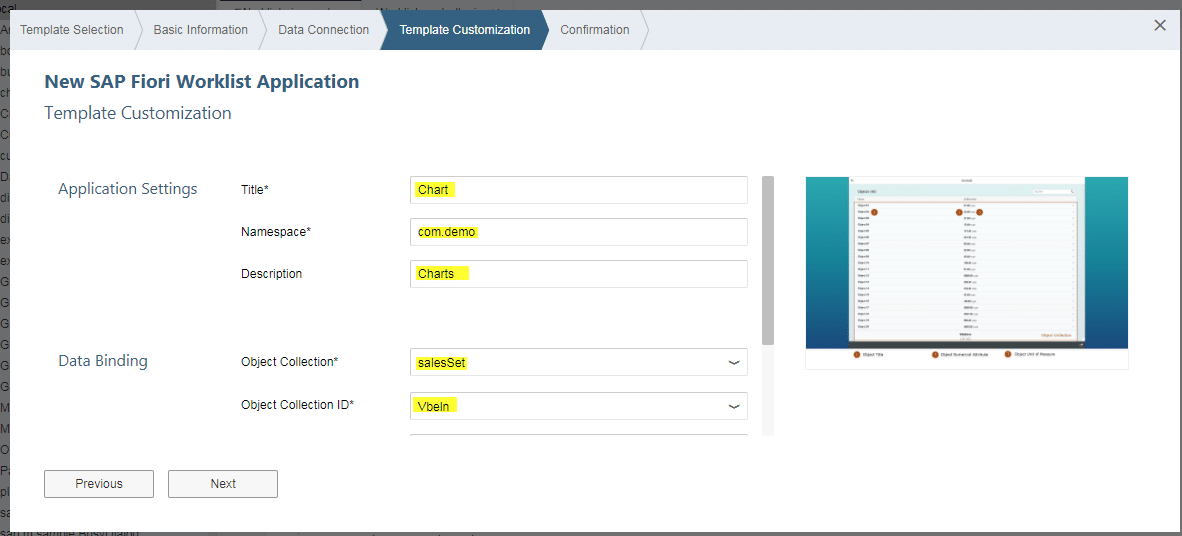Jump to the Data Connection step

[x=323, y=30]
